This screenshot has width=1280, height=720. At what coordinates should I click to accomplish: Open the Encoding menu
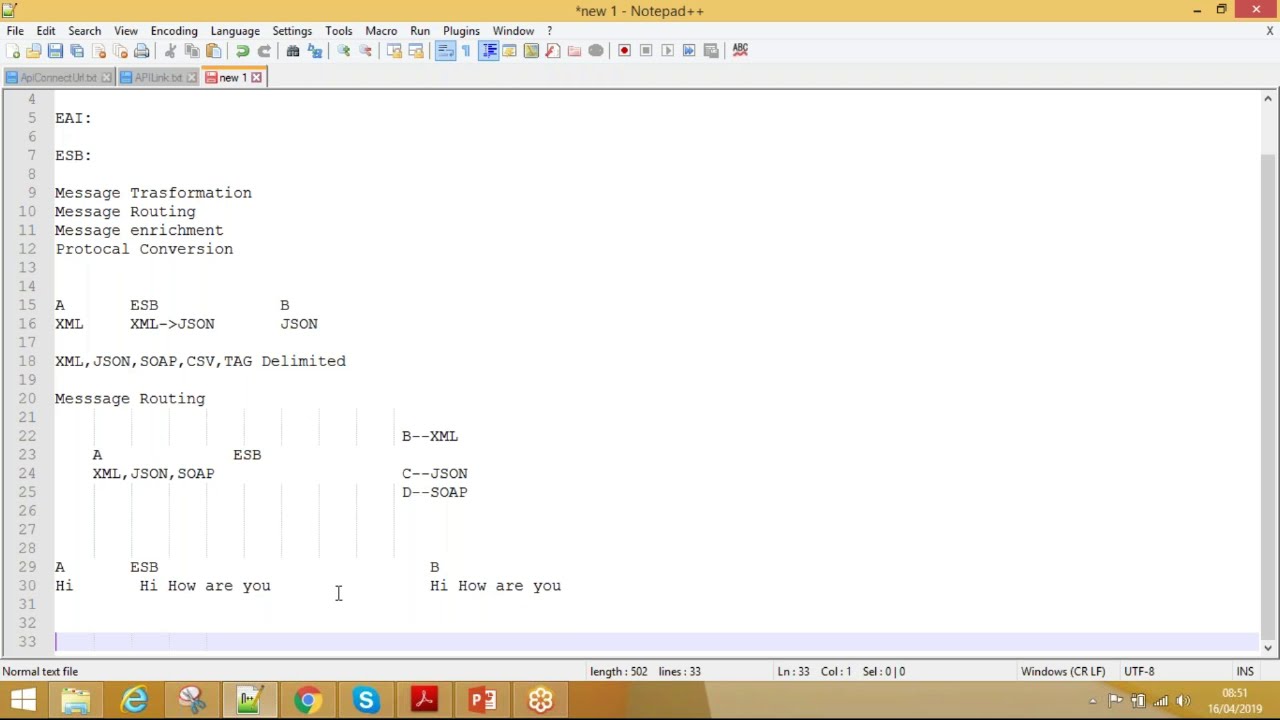pyautogui.click(x=174, y=31)
